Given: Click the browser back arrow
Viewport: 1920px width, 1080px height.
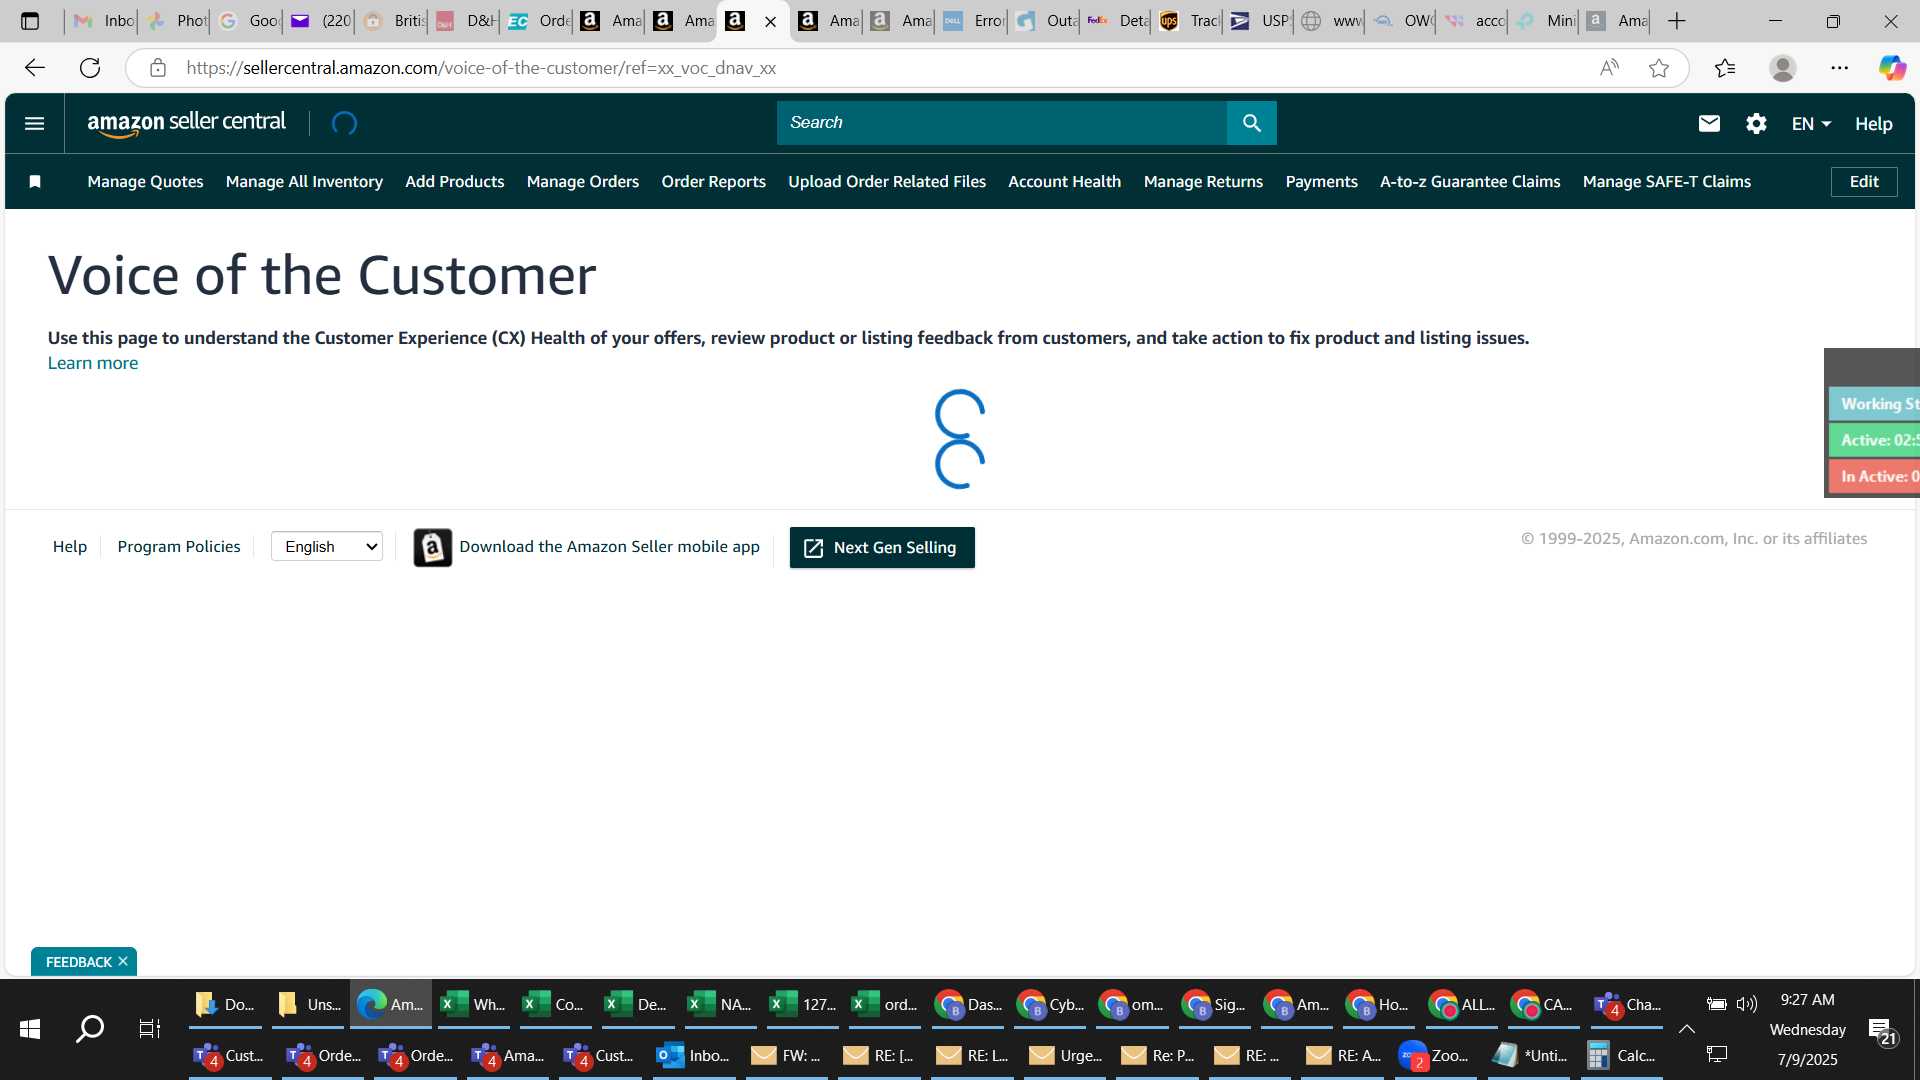Looking at the screenshot, I should coord(35,68).
